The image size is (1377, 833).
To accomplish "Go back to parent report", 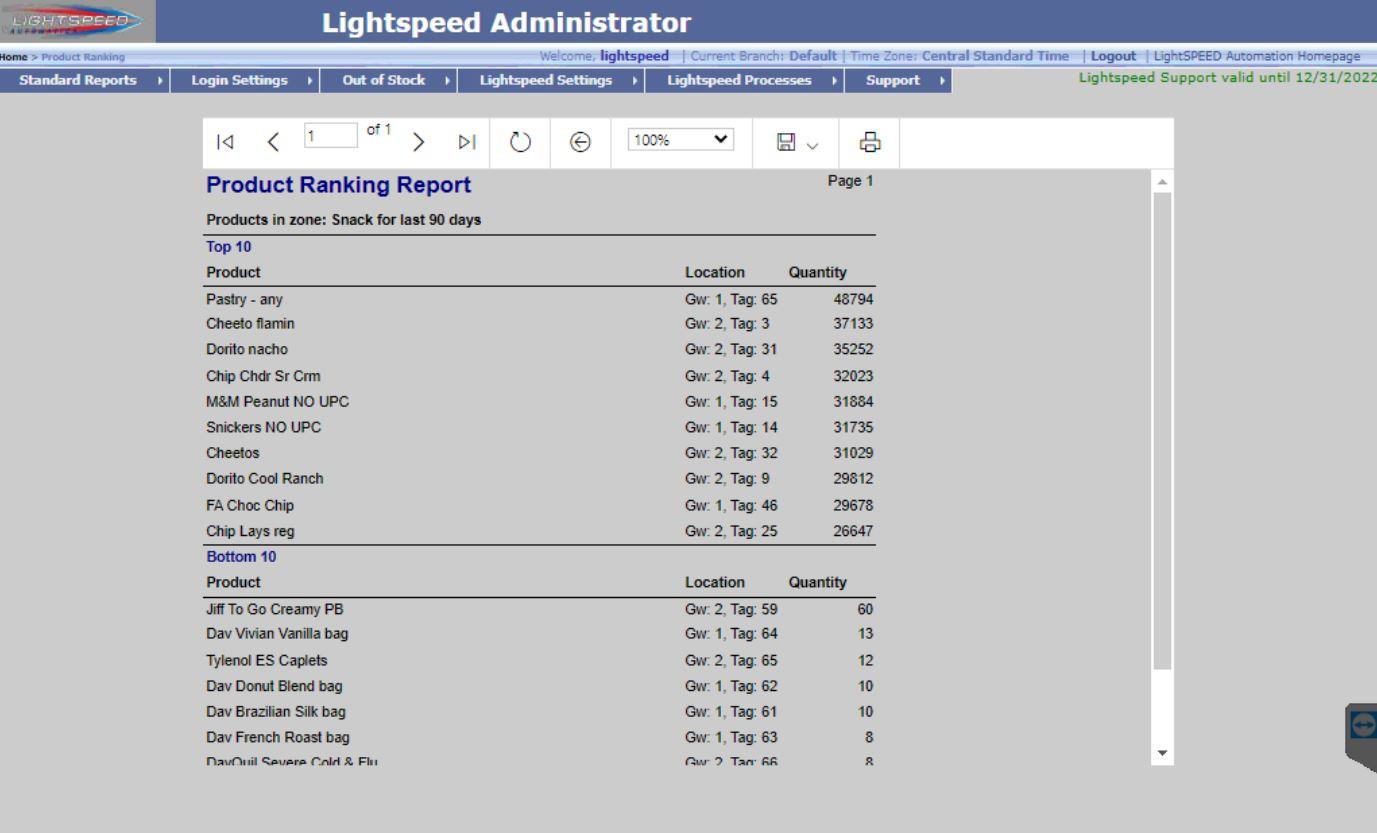I will tap(578, 143).
